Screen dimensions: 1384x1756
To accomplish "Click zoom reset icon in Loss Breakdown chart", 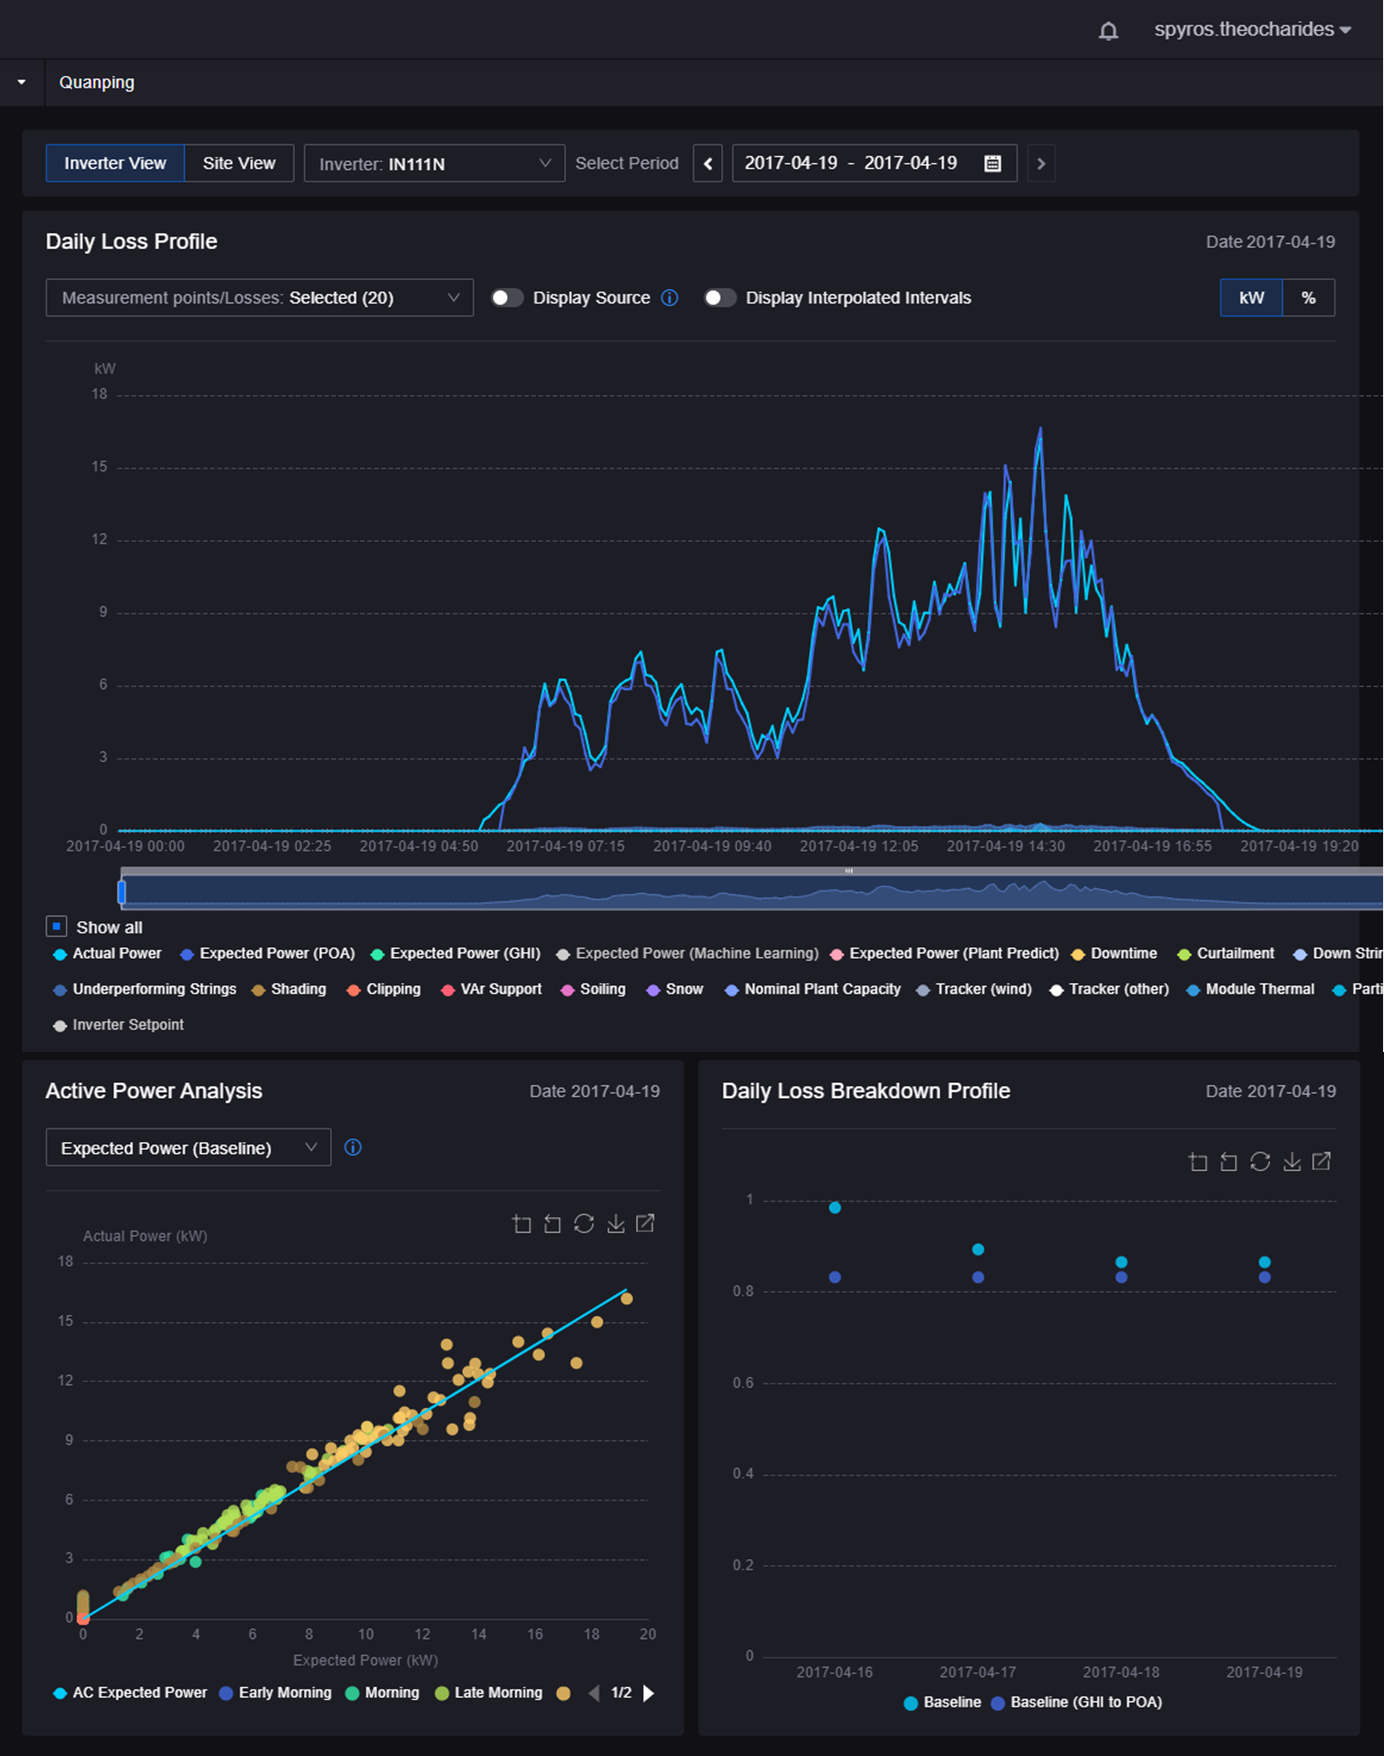I will pyautogui.click(x=1229, y=1162).
